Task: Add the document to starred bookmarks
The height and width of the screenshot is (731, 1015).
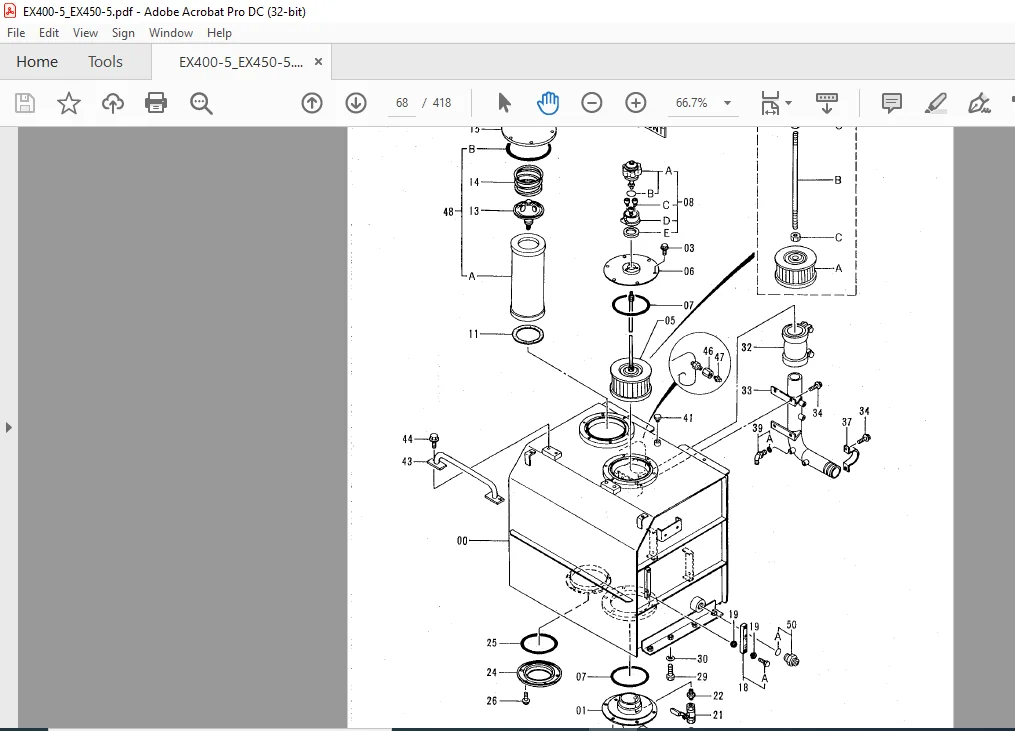Action: [69, 103]
